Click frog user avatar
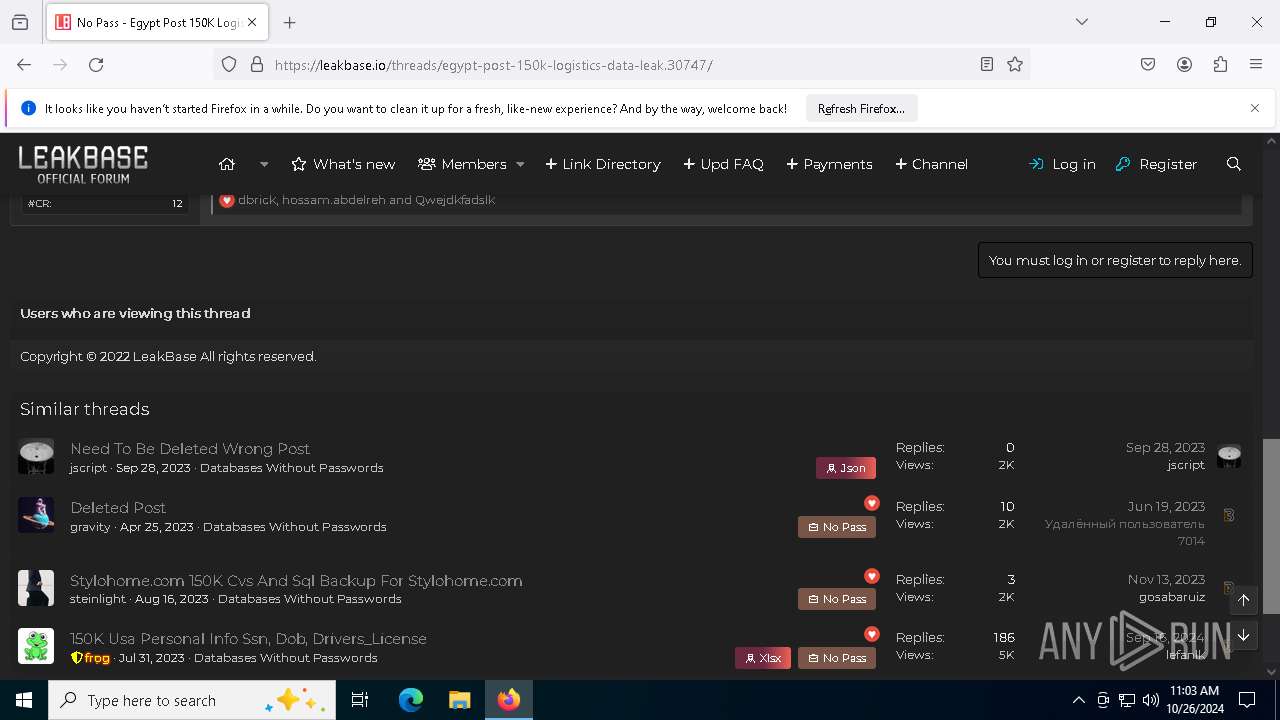 pos(36,646)
